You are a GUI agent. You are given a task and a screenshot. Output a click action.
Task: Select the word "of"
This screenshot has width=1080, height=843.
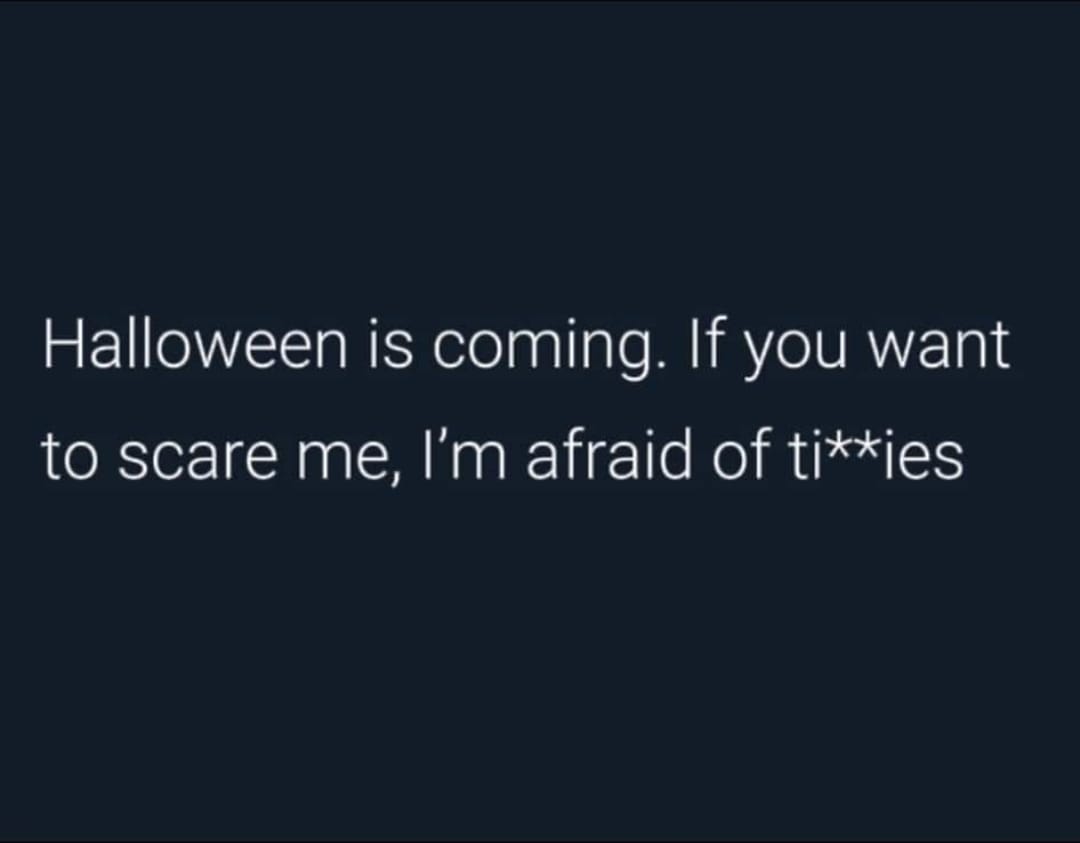(x=741, y=455)
